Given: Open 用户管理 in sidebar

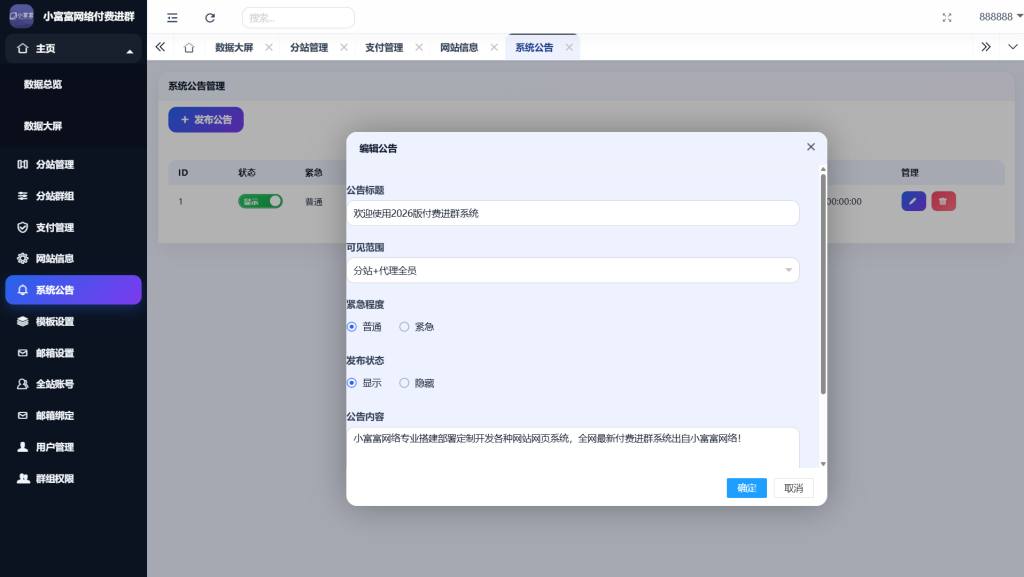Looking at the screenshot, I should tap(73, 447).
